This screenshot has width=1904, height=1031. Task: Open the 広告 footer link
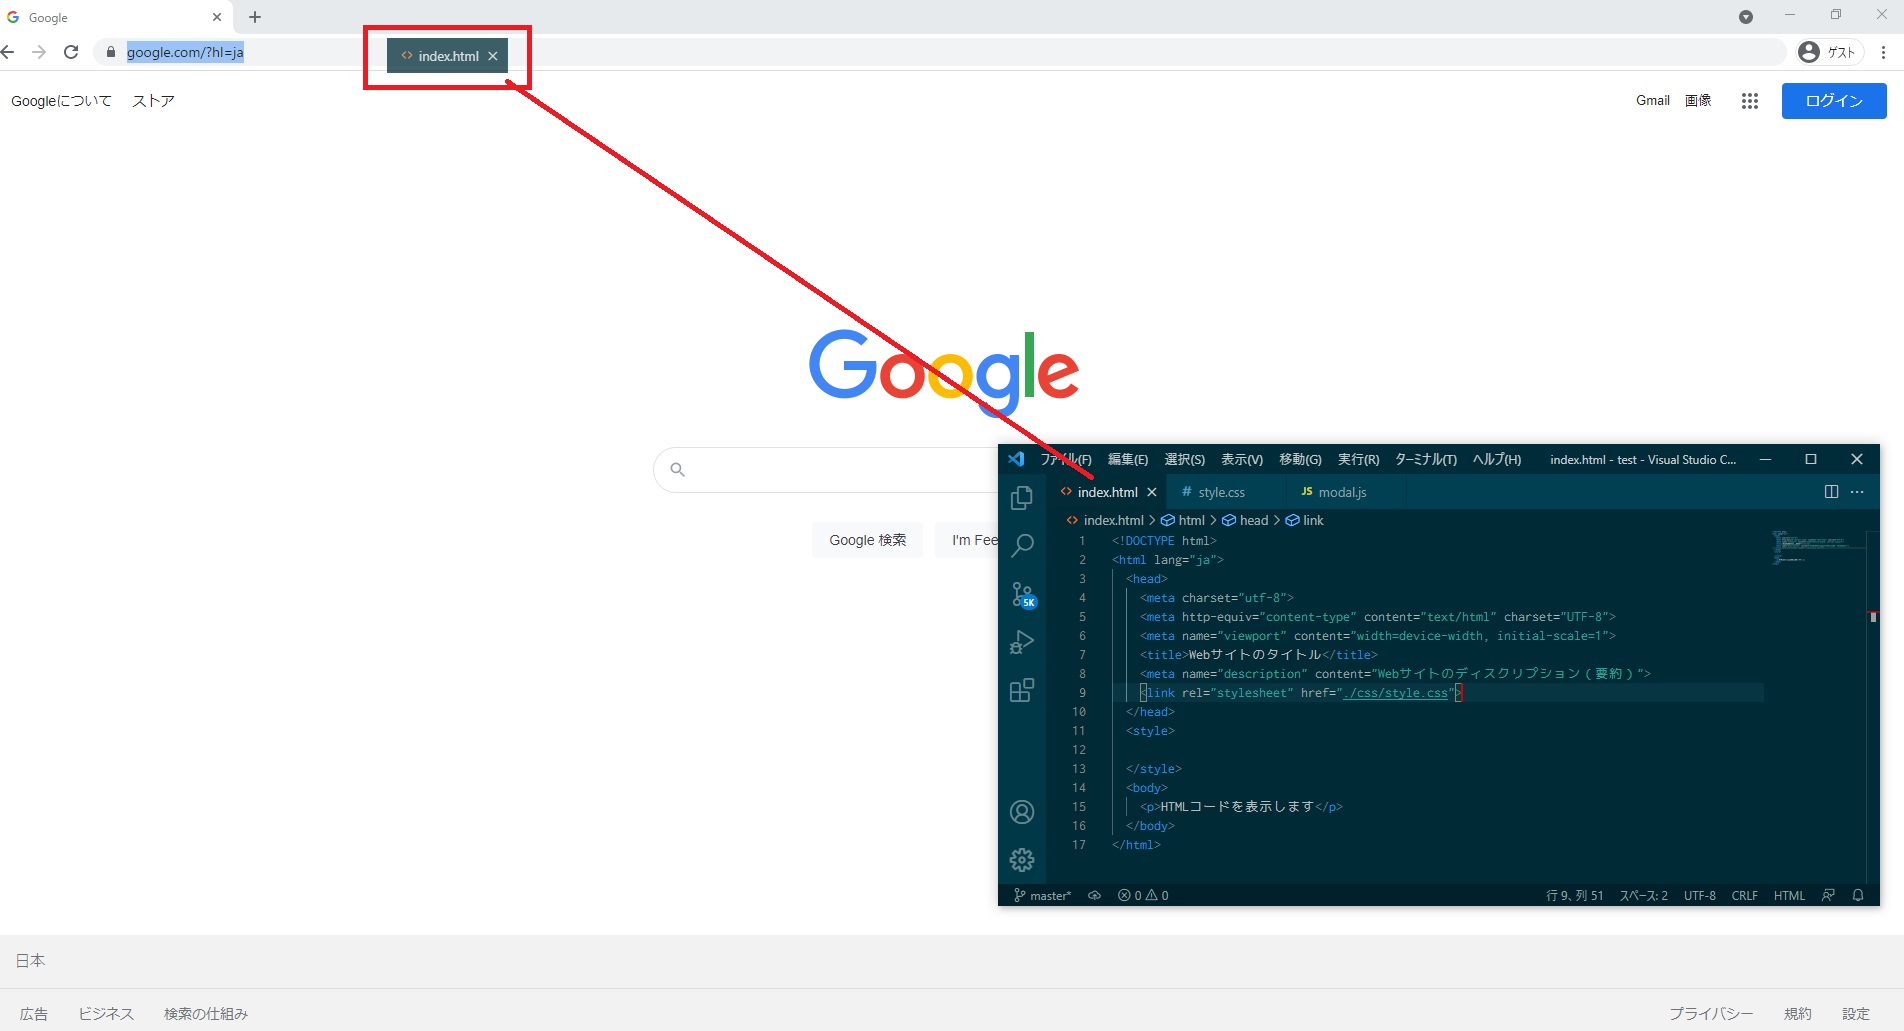34,1014
